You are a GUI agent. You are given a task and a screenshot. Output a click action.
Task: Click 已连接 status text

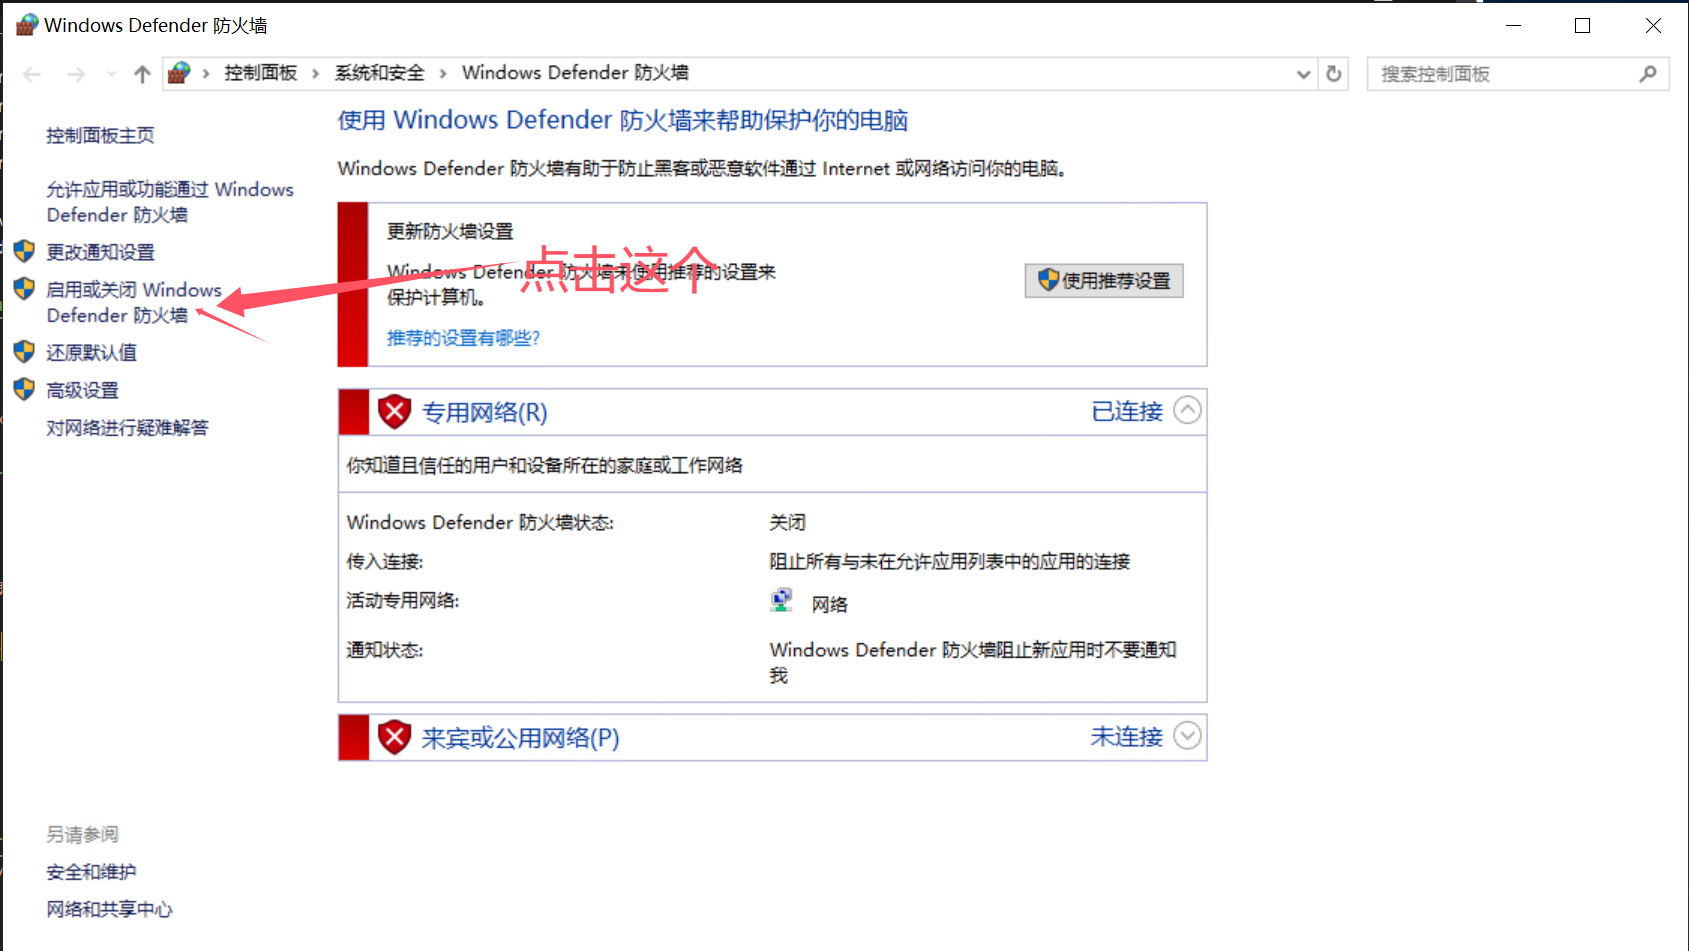coord(1127,411)
